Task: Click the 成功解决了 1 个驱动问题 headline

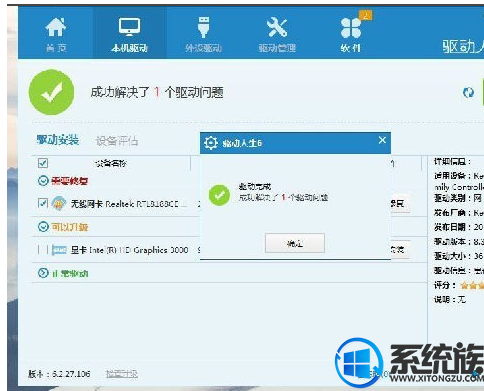Action: [x=157, y=92]
